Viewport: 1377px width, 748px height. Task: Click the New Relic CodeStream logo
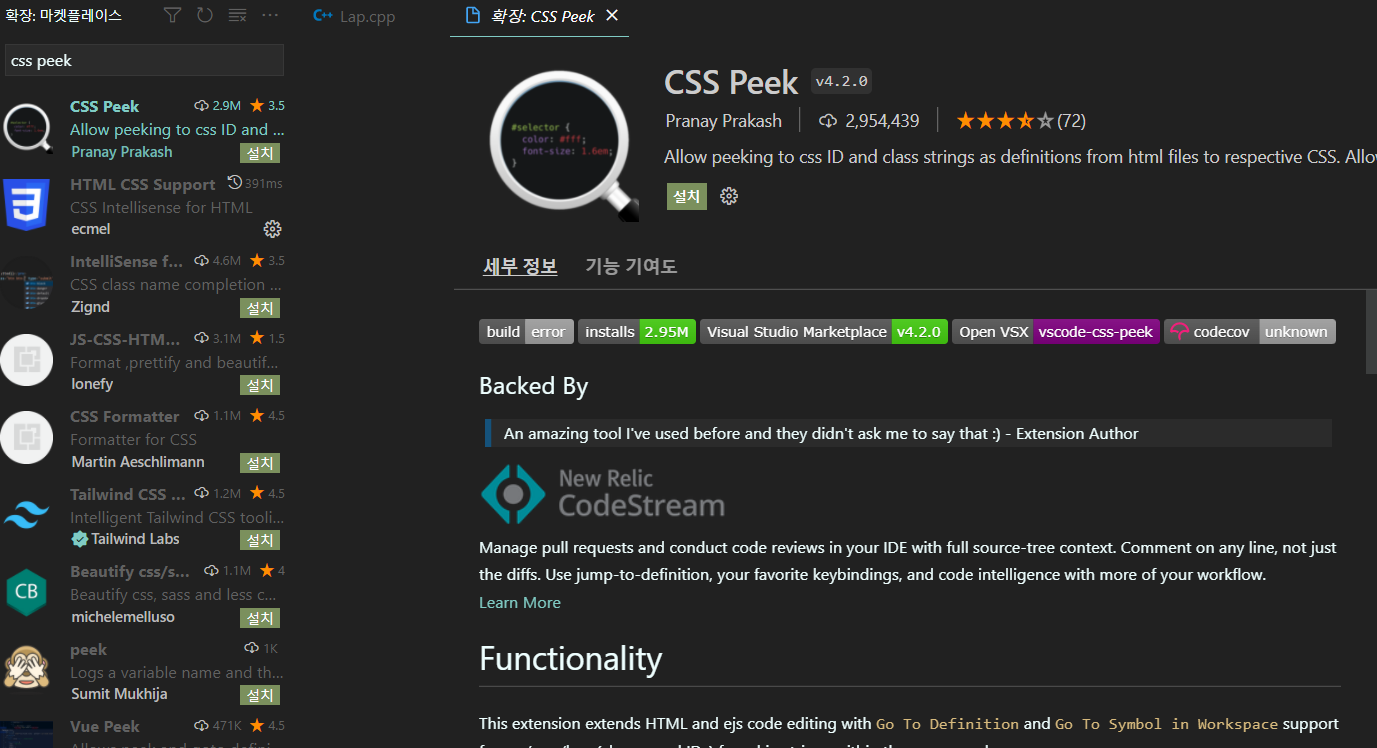click(603, 493)
